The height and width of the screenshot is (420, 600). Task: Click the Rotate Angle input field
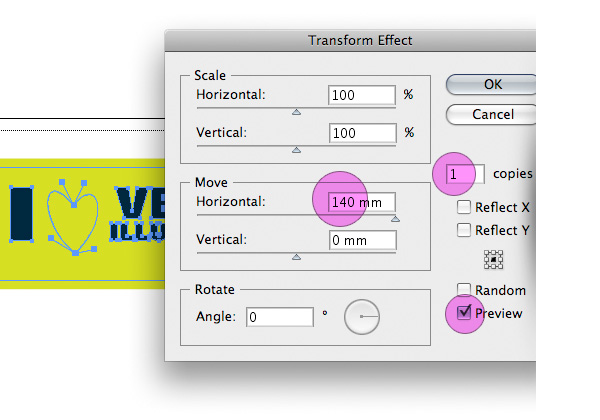click(280, 317)
